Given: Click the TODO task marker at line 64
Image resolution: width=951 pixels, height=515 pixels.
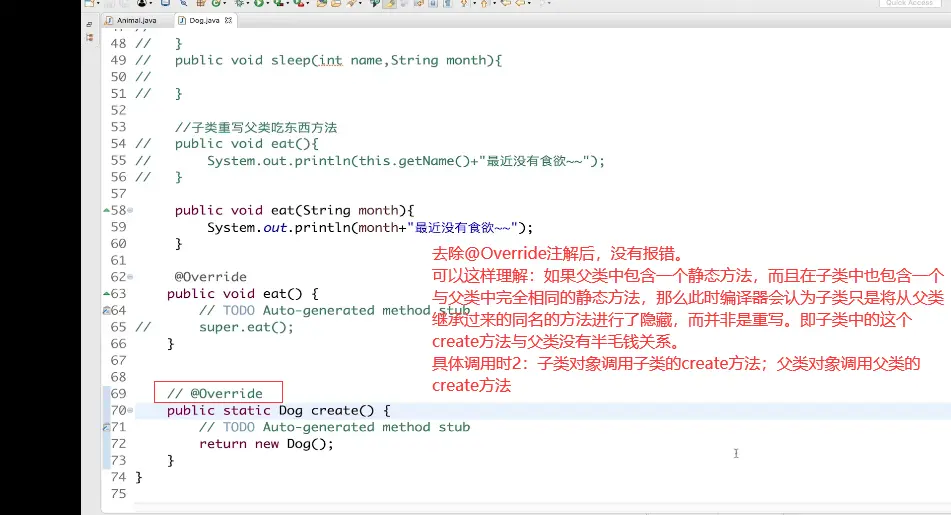Looking at the screenshot, I should (106, 311).
